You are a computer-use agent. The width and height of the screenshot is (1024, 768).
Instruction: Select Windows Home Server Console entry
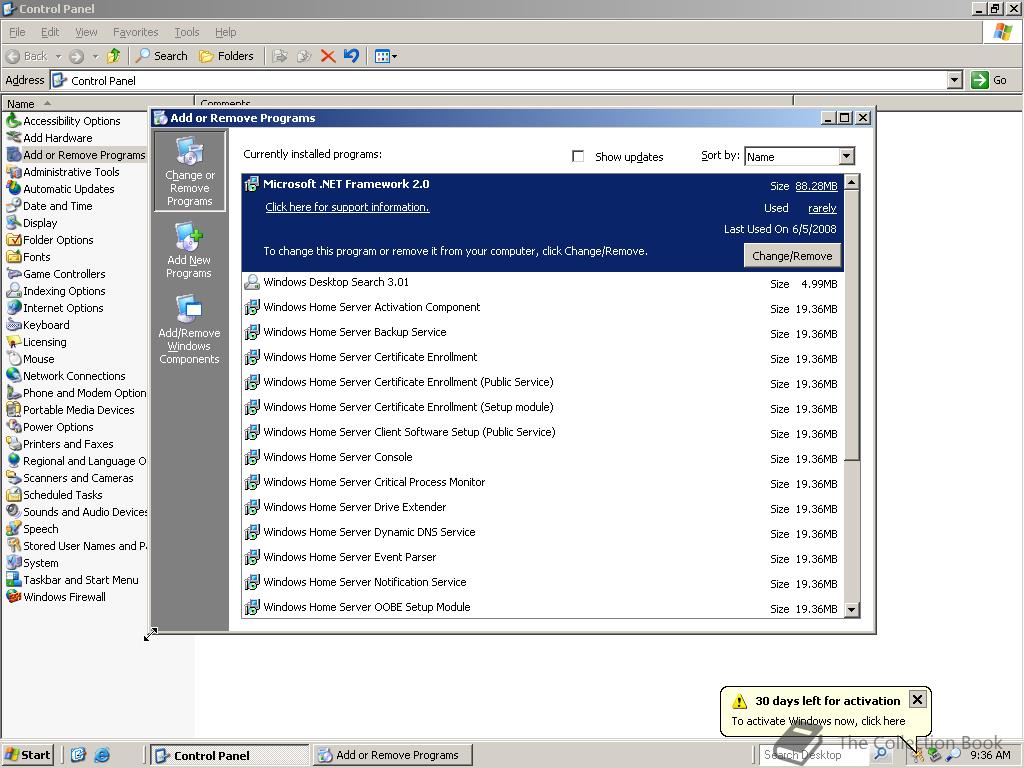pyautogui.click(x=541, y=458)
